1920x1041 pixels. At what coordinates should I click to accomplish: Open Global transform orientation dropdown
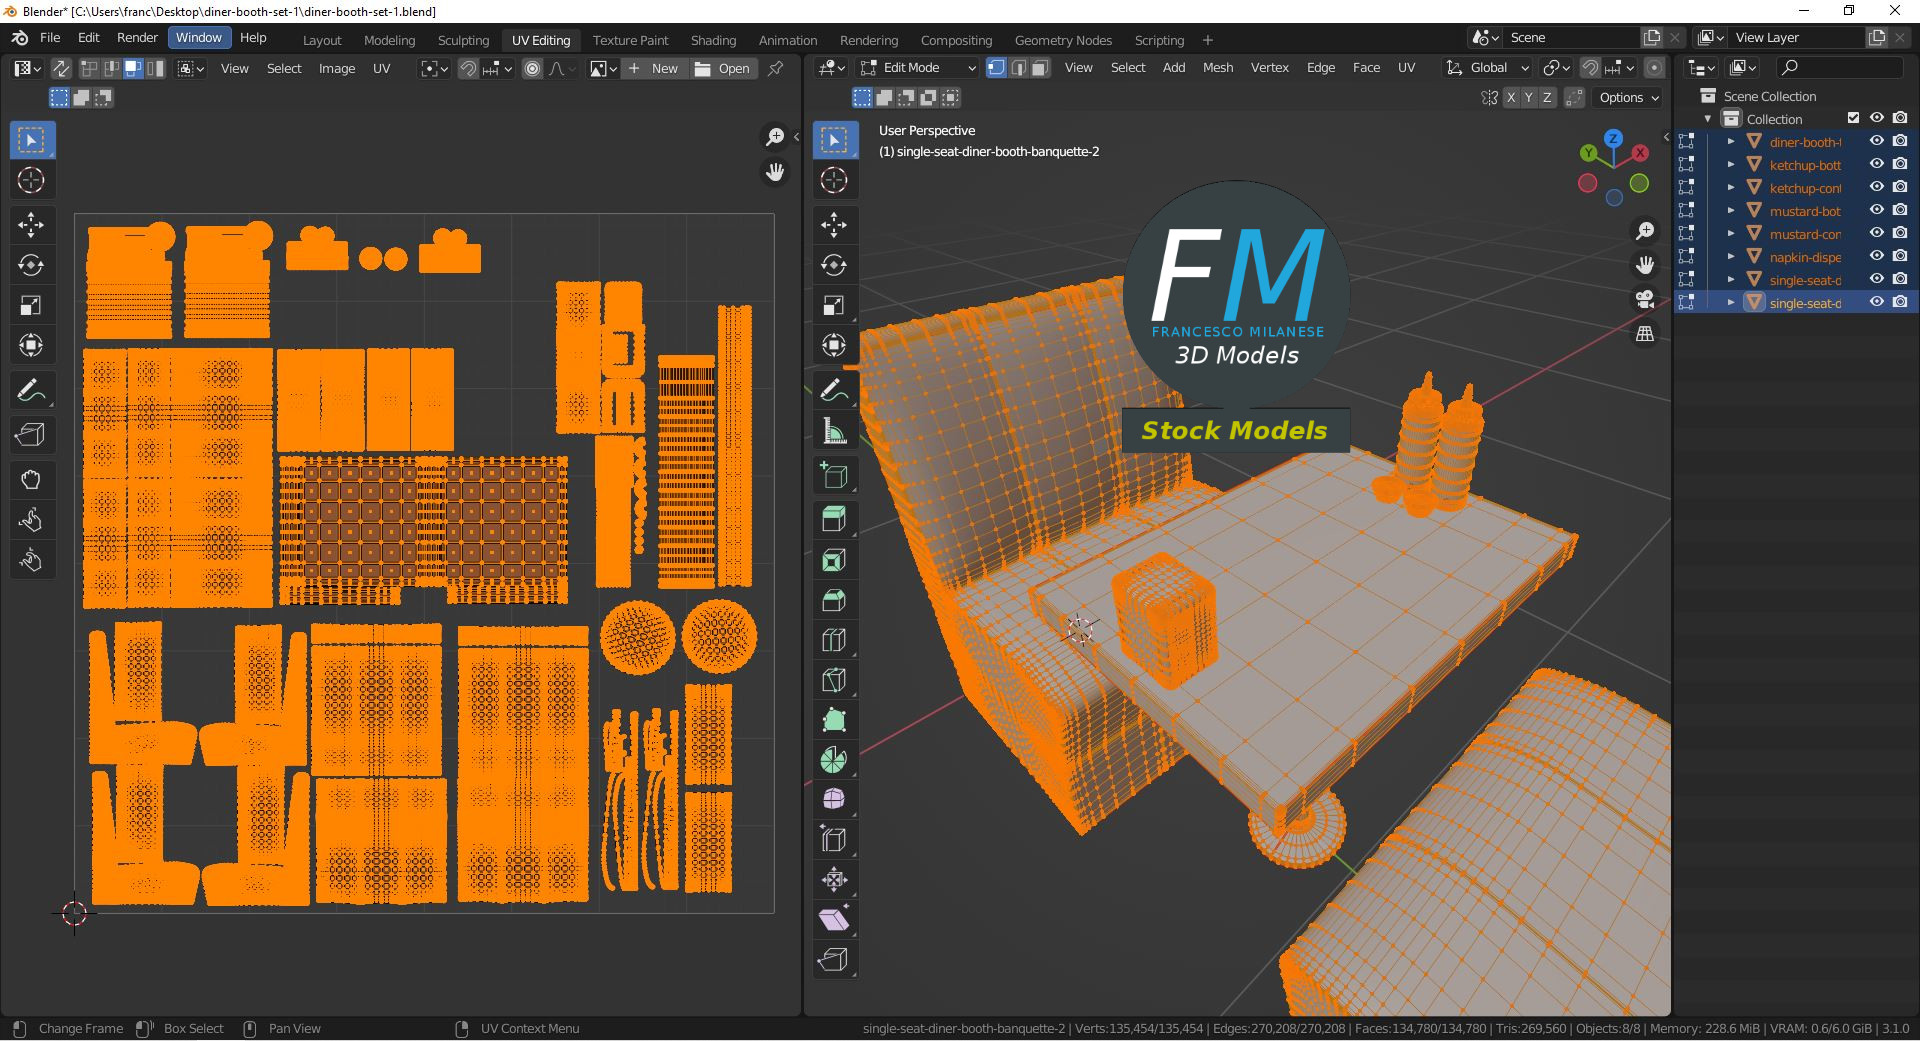pos(1488,68)
